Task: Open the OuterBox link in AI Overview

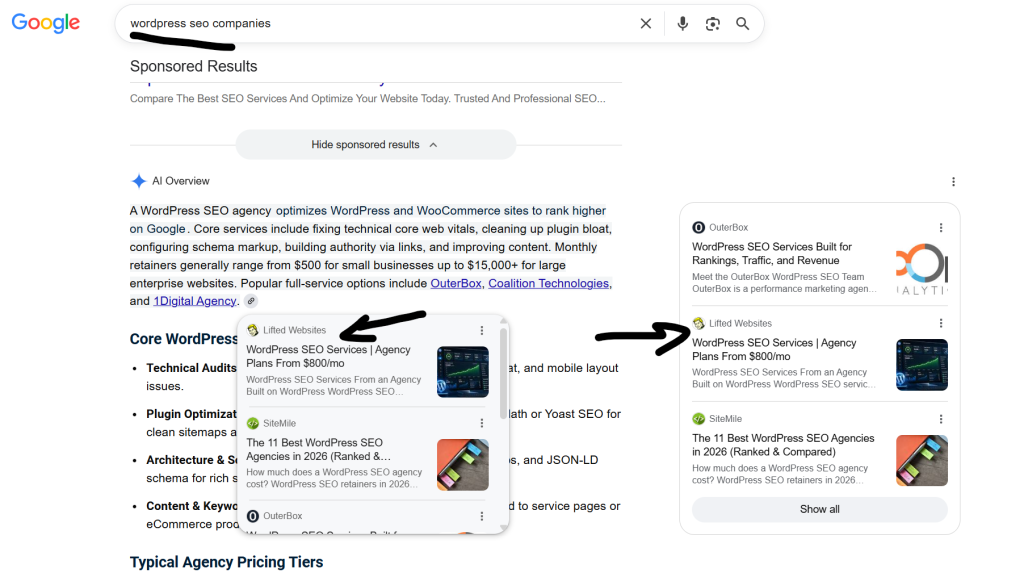Action: coord(456,283)
